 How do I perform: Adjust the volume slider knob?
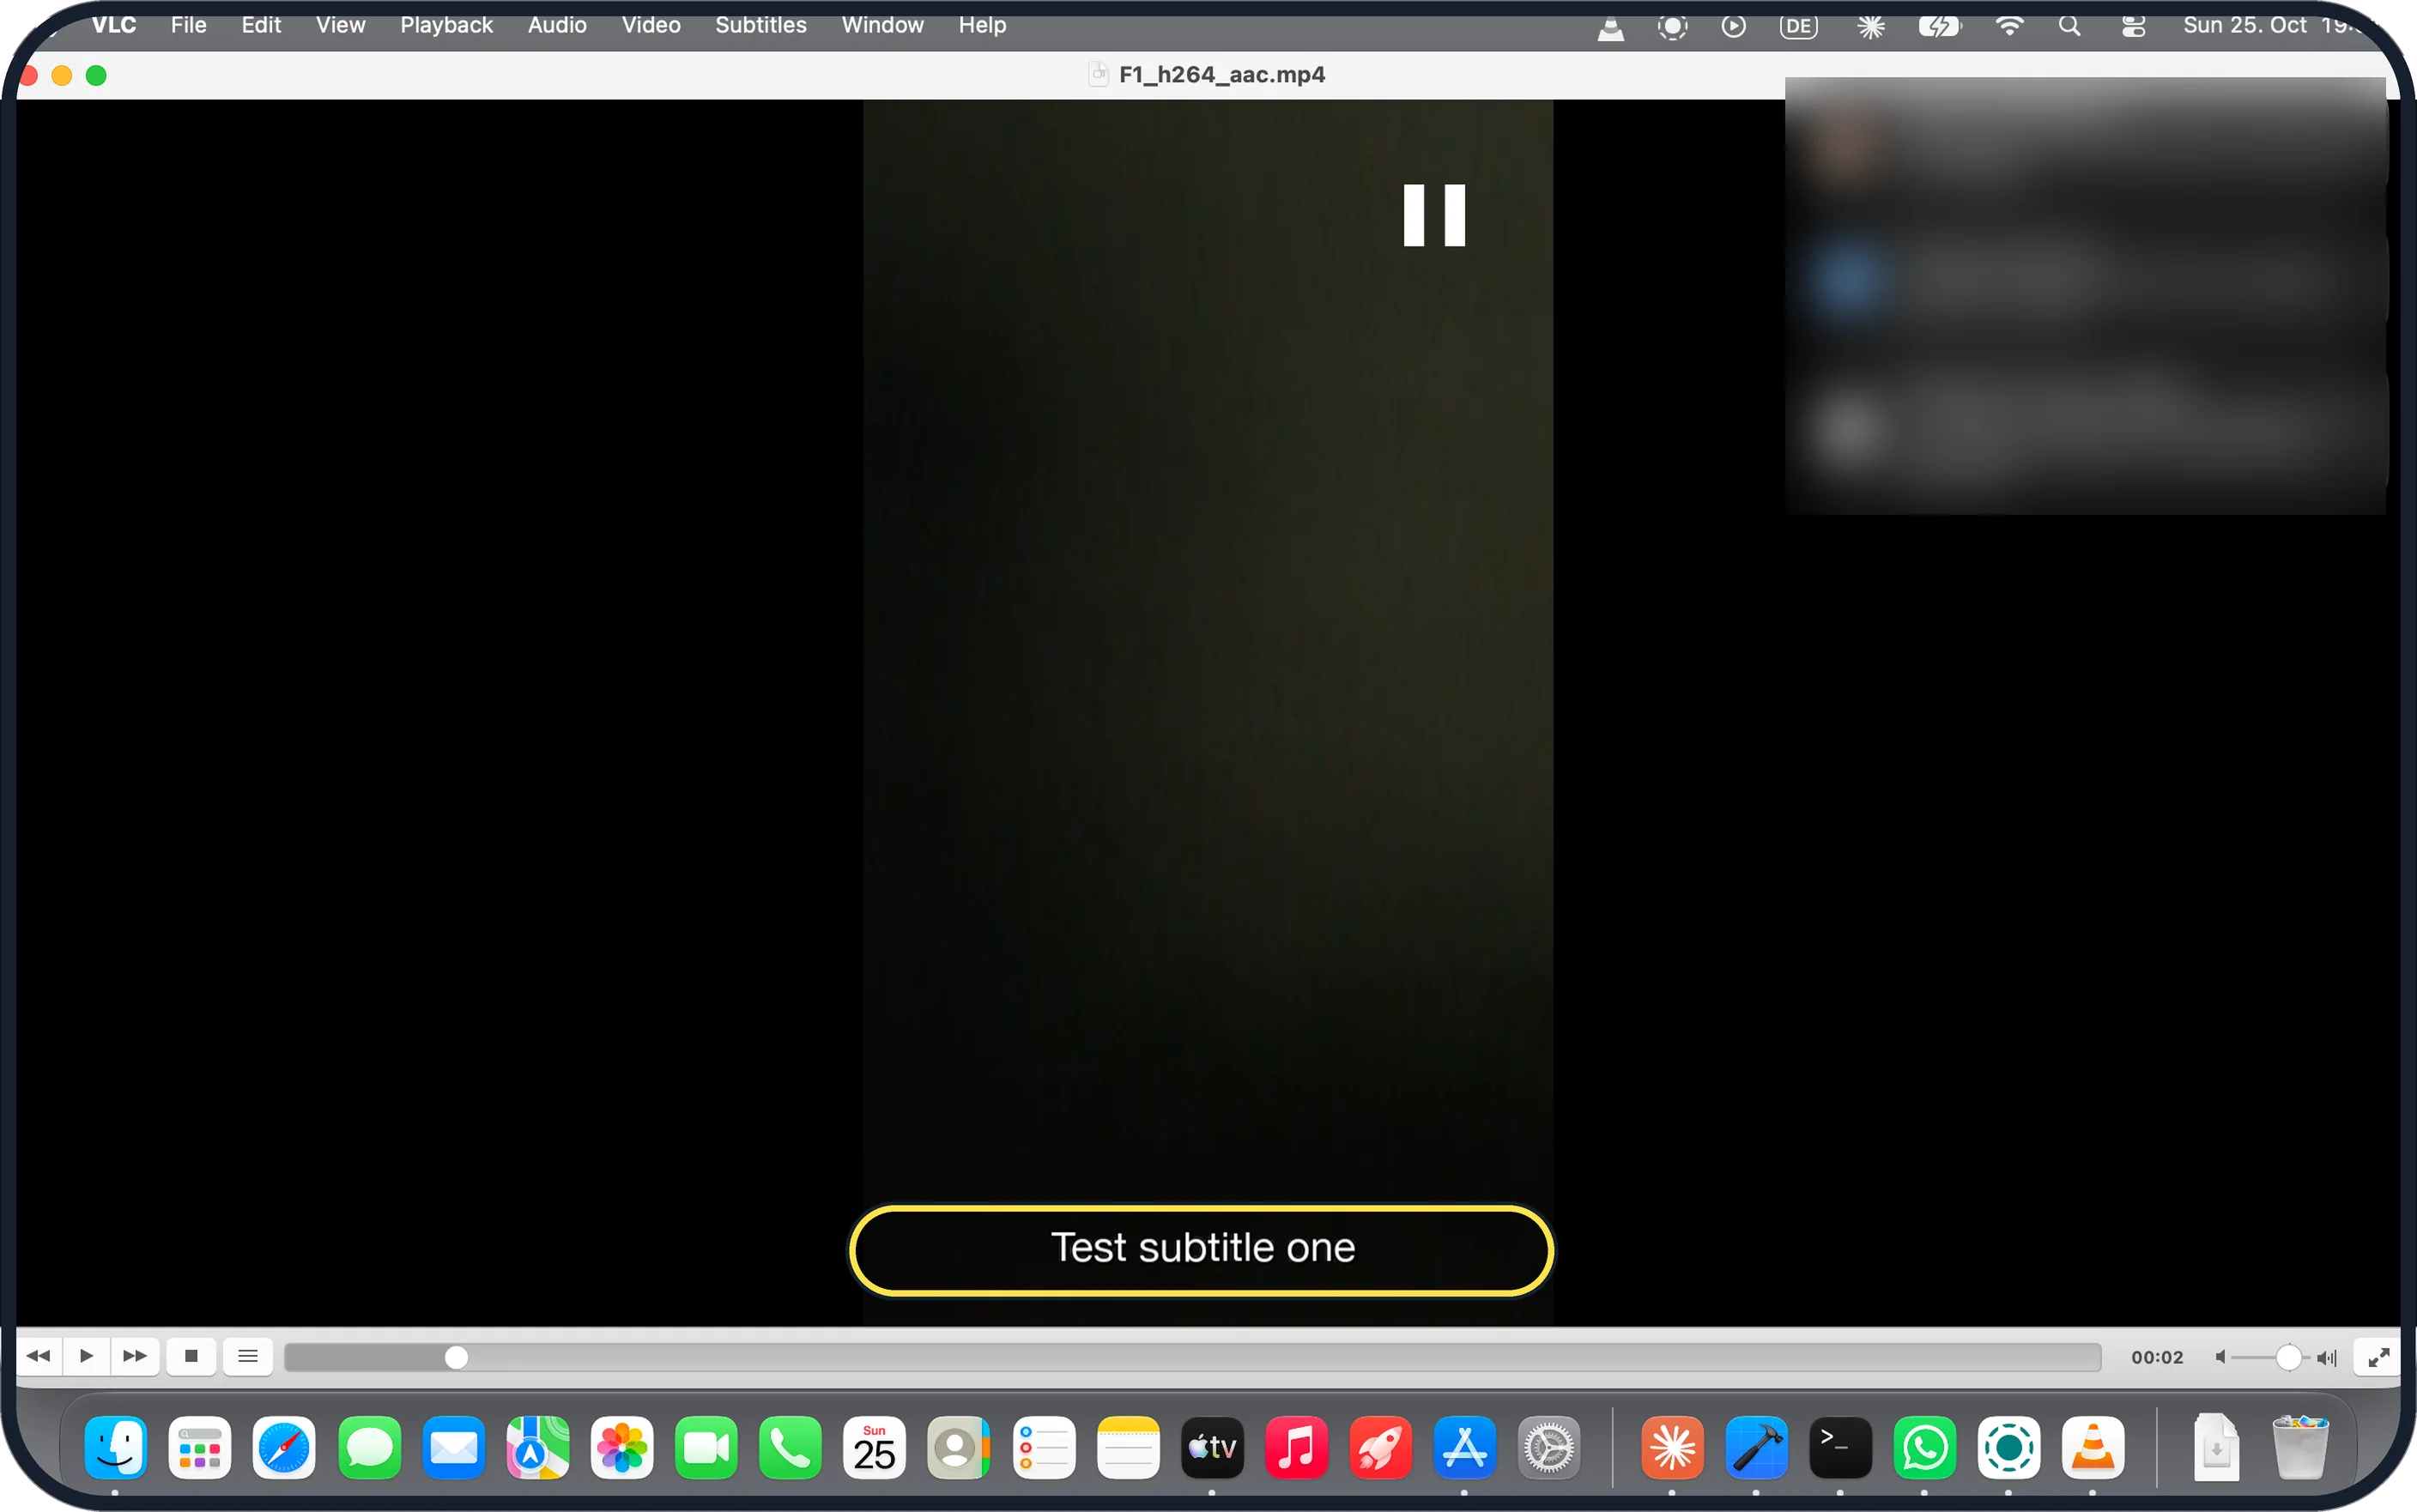point(2288,1357)
